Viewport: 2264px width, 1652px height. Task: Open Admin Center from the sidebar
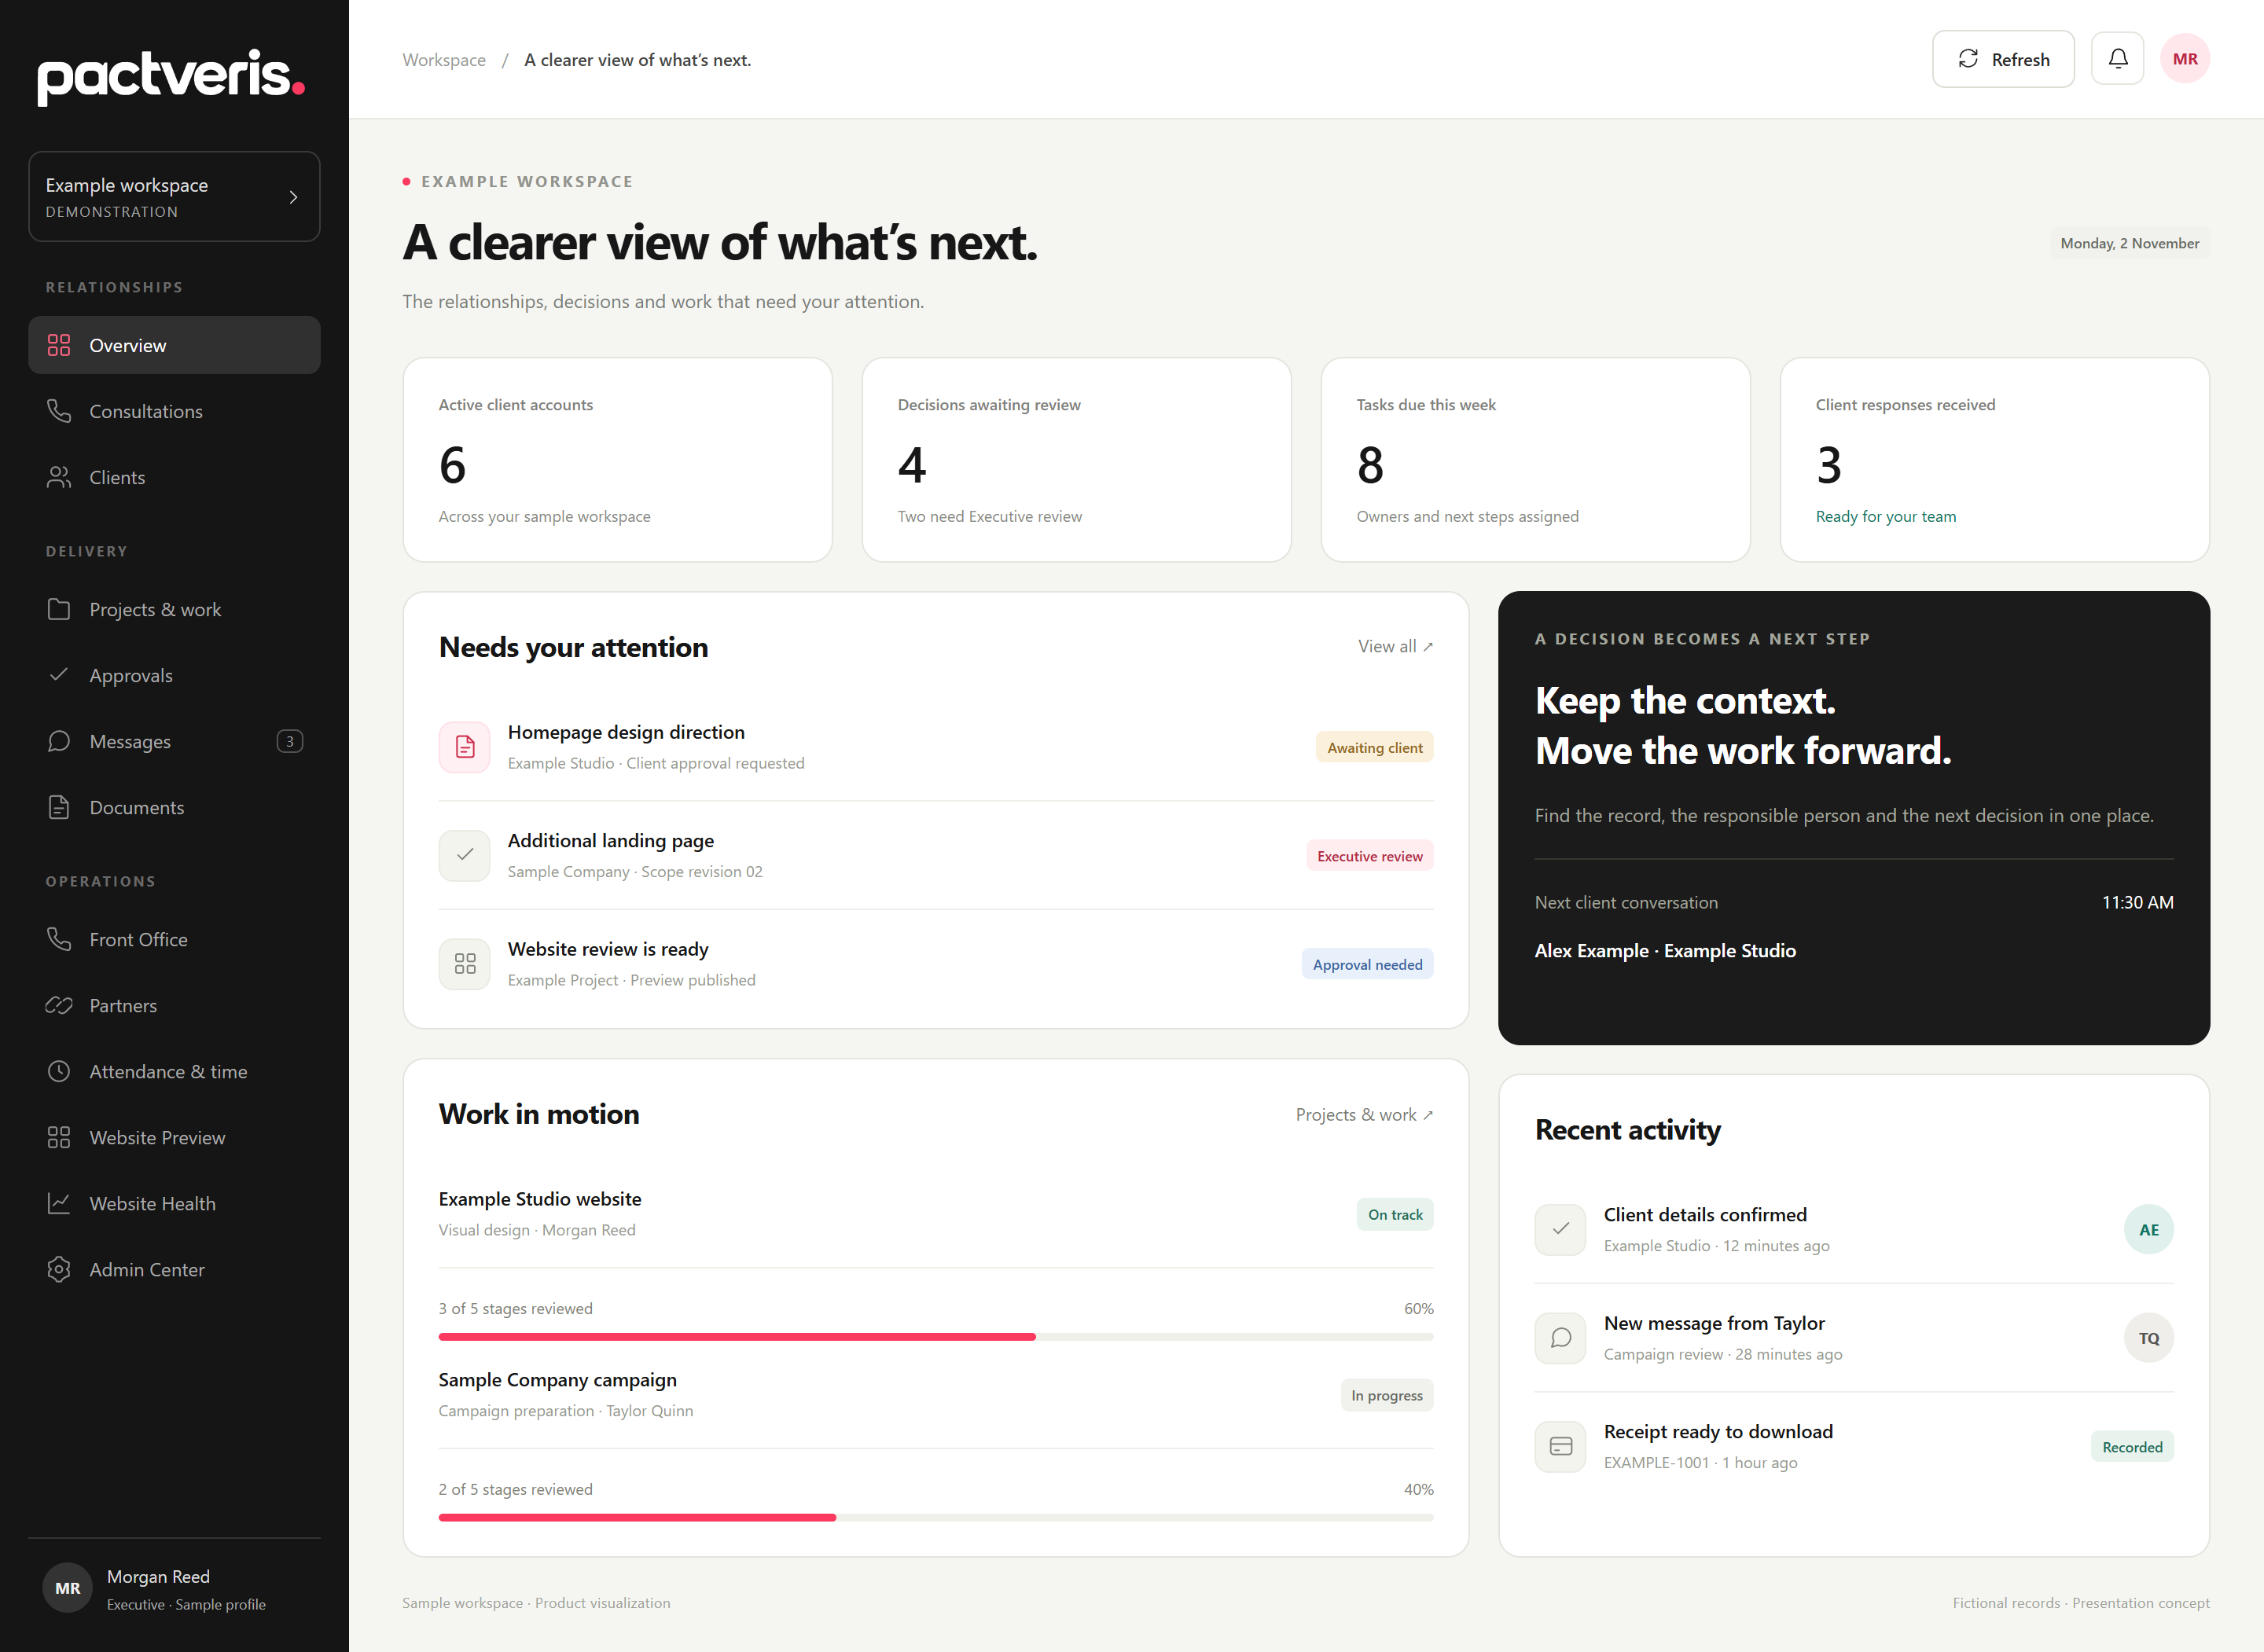pyautogui.click(x=174, y=1269)
